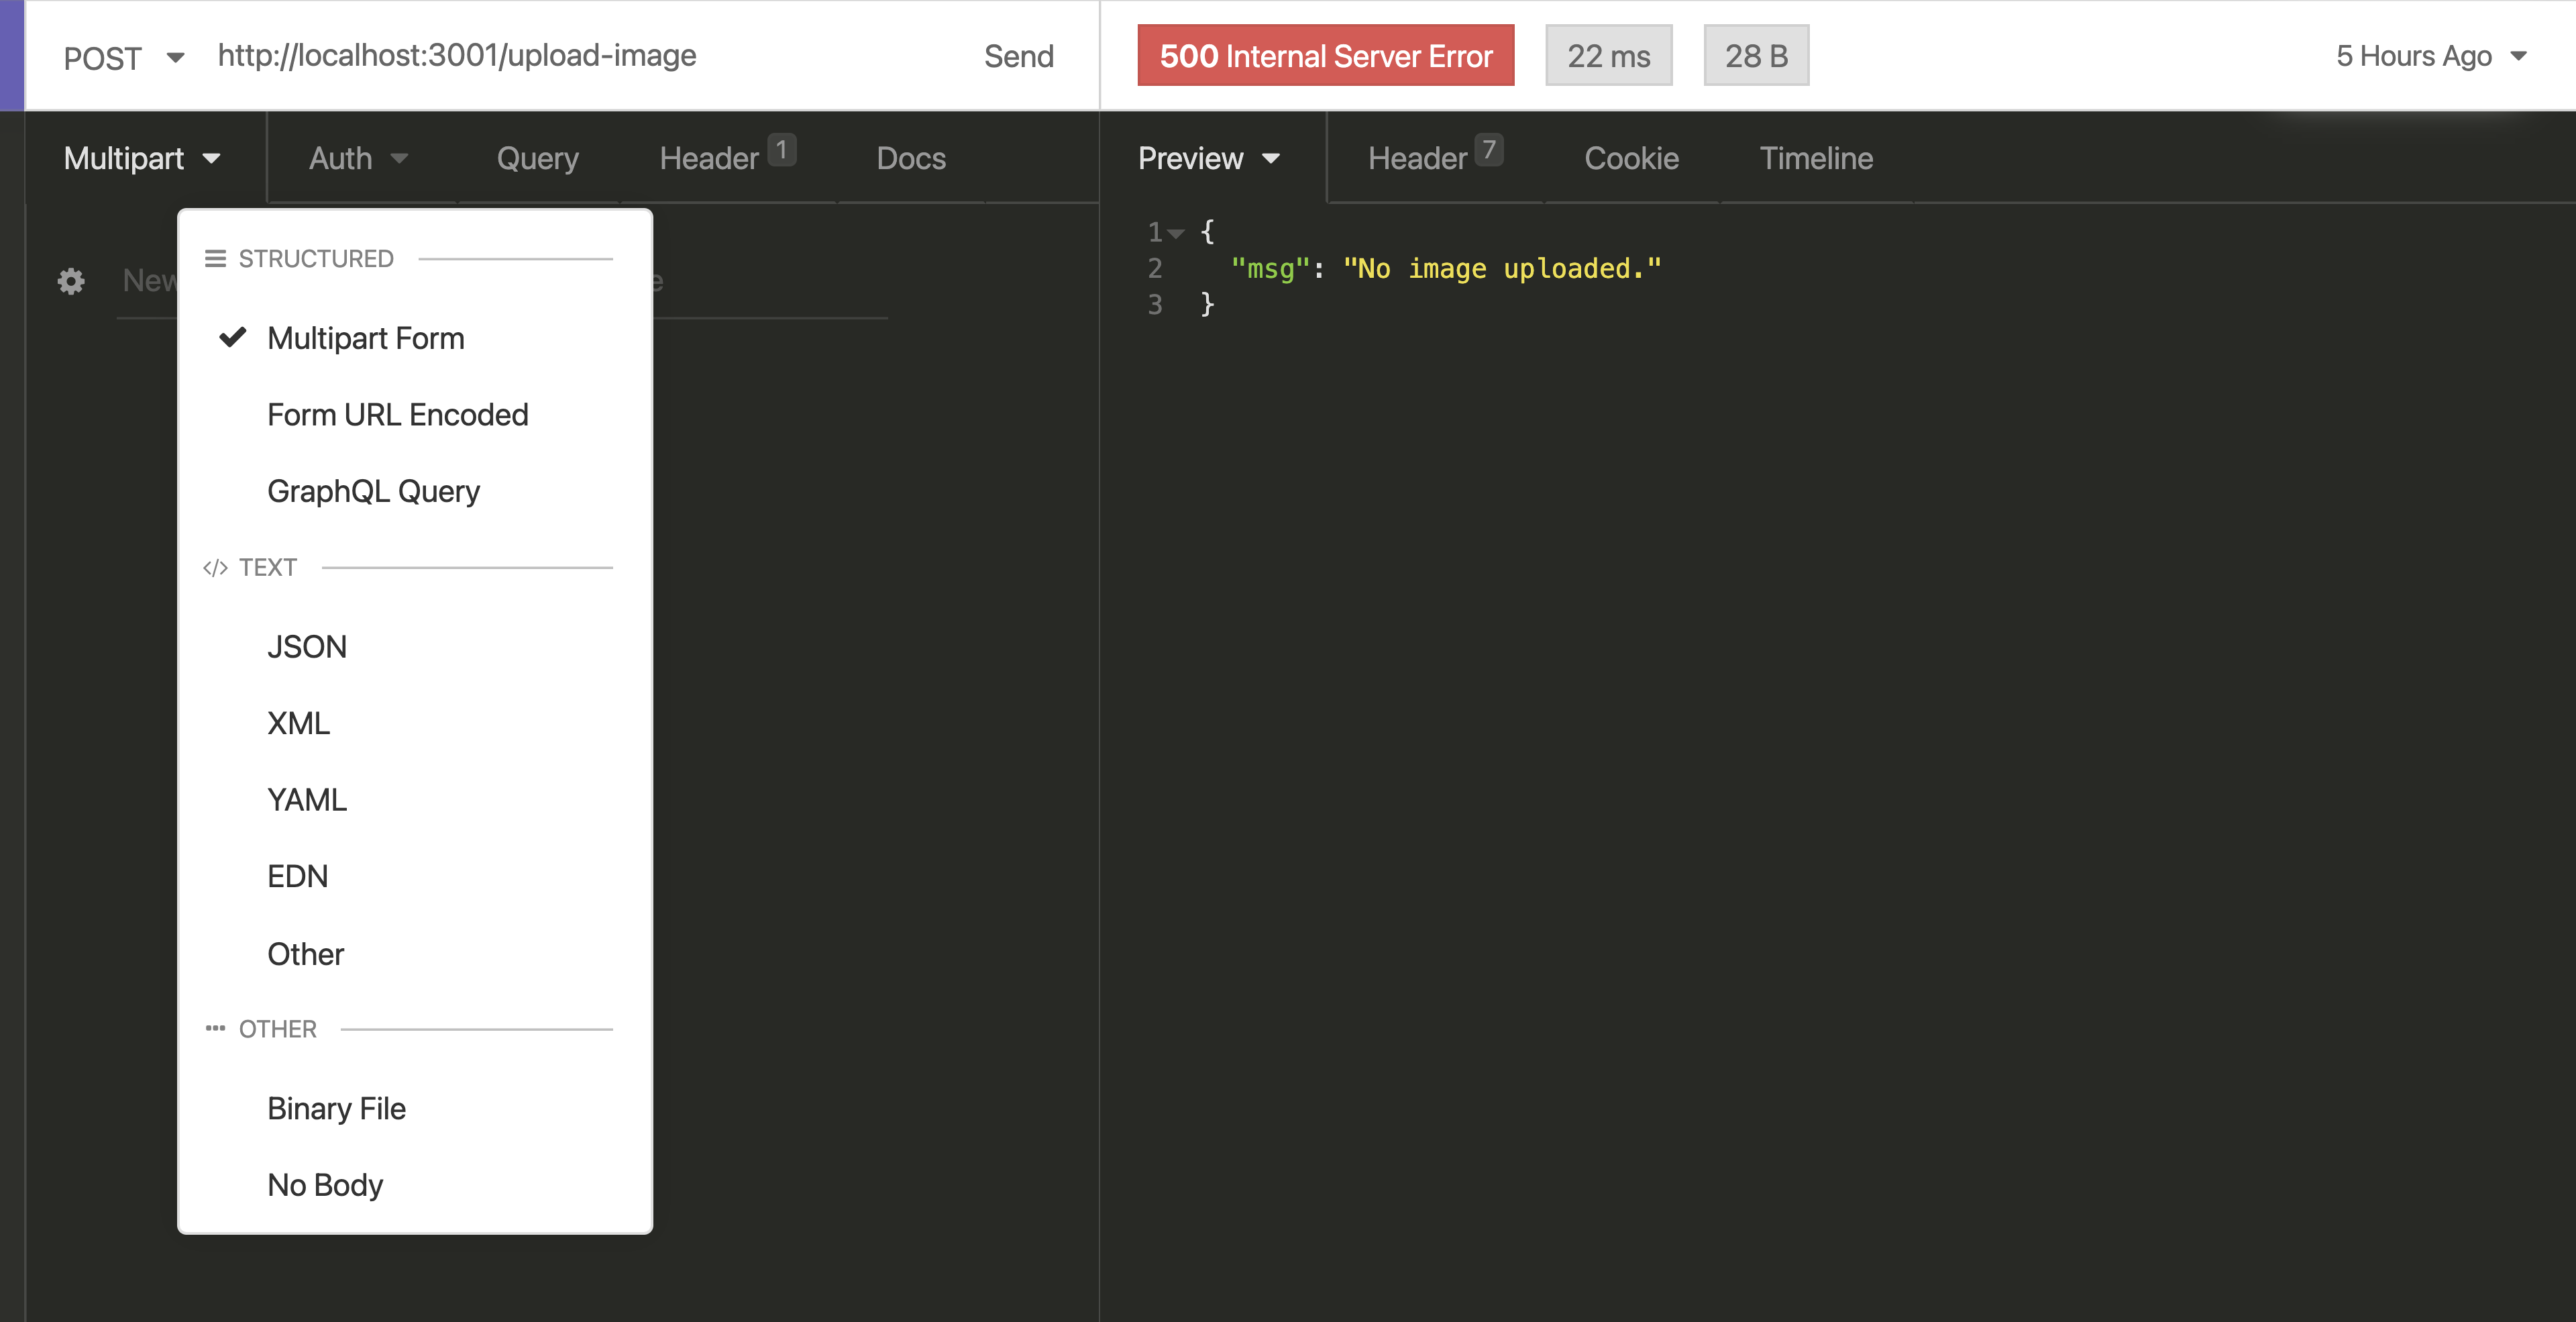The height and width of the screenshot is (1322, 2576).
Task: Select Other text body type
Action: (x=415, y=954)
